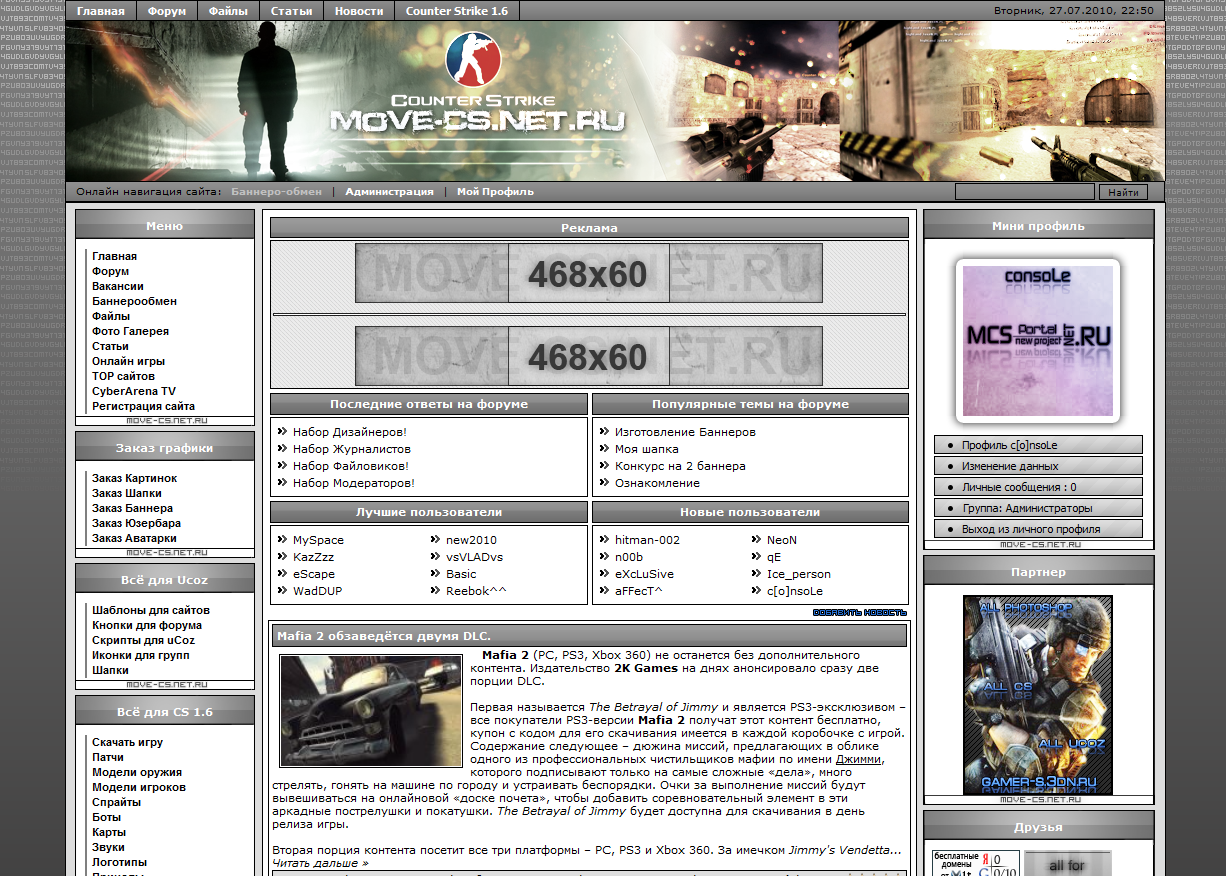Open the Форум top navigation tab
1226x876 pixels.
(x=167, y=11)
